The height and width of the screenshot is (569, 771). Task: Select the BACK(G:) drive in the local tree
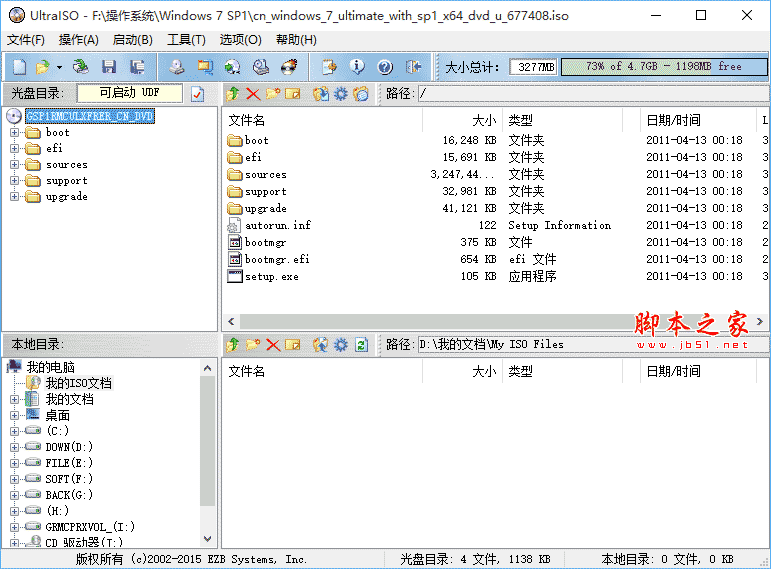click(x=69, y=495)
